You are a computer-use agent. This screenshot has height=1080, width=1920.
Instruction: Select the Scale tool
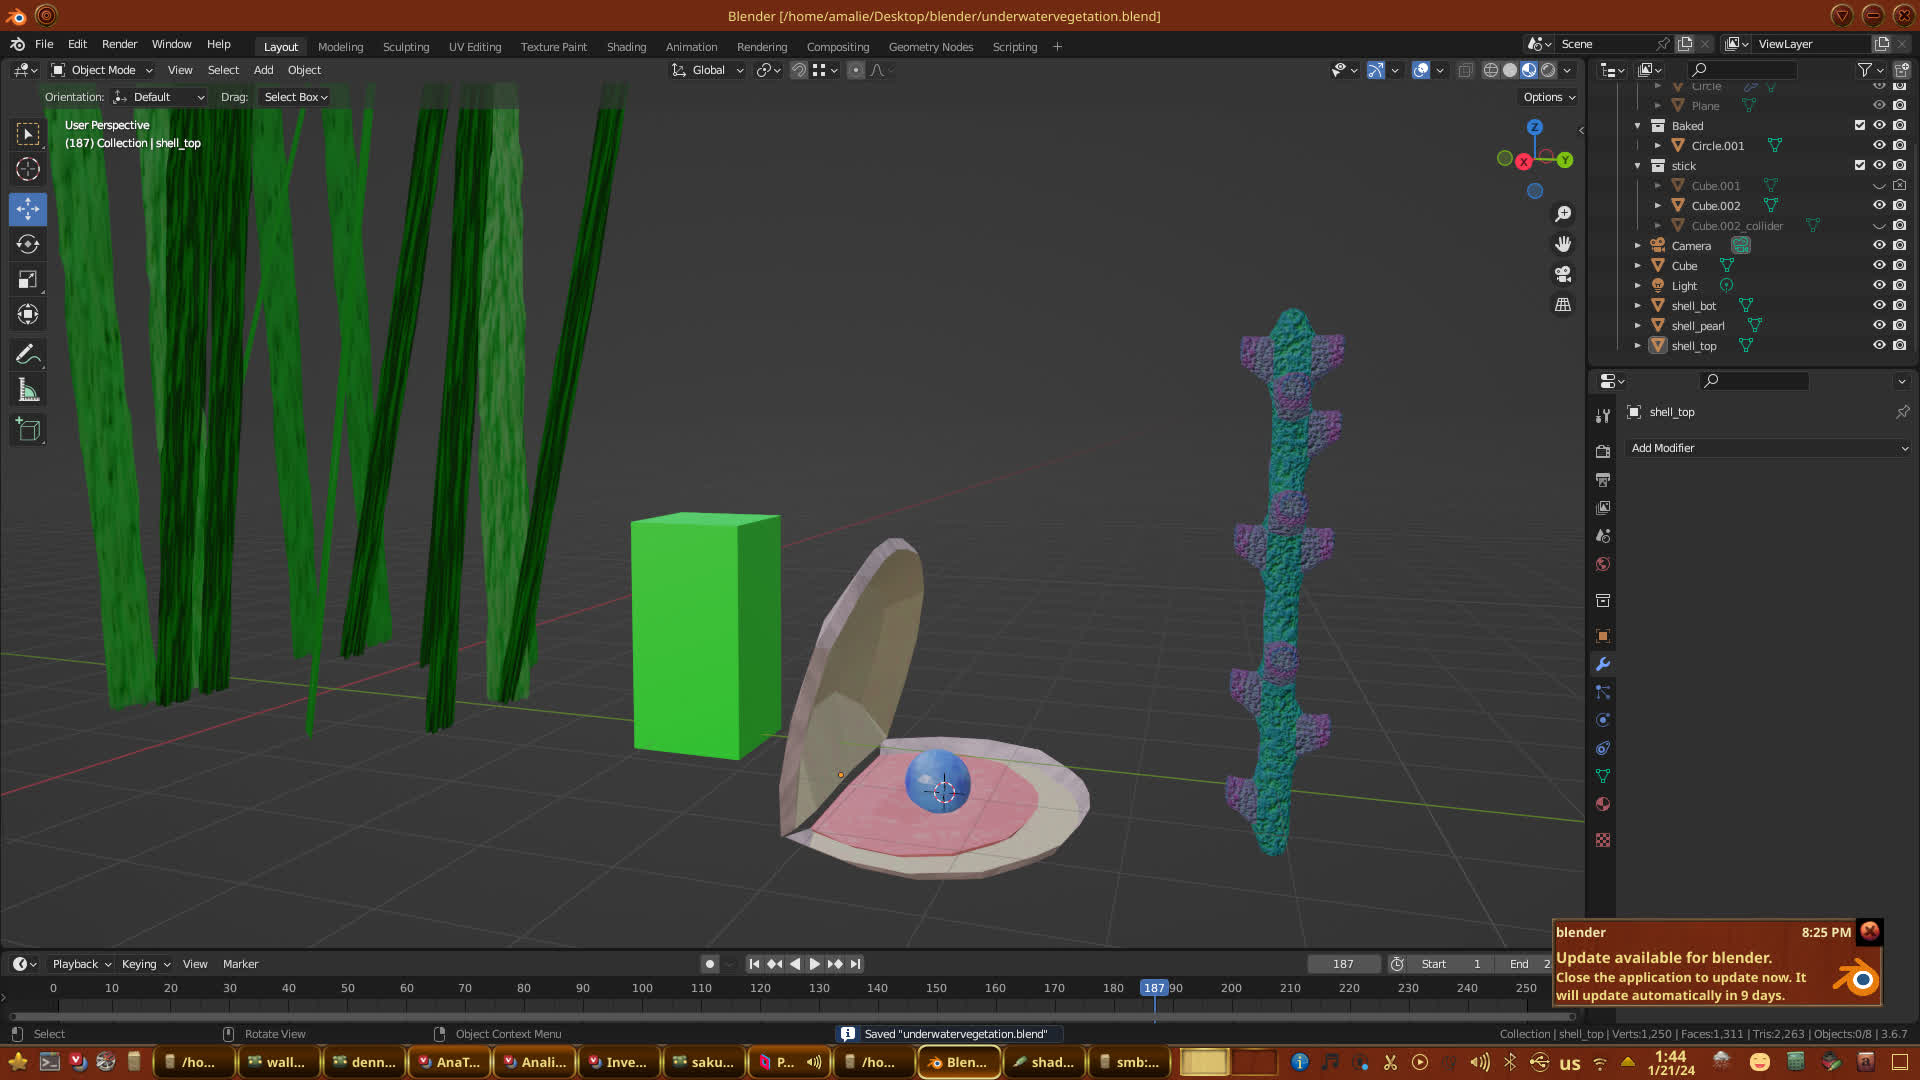(x=28, y=280)
